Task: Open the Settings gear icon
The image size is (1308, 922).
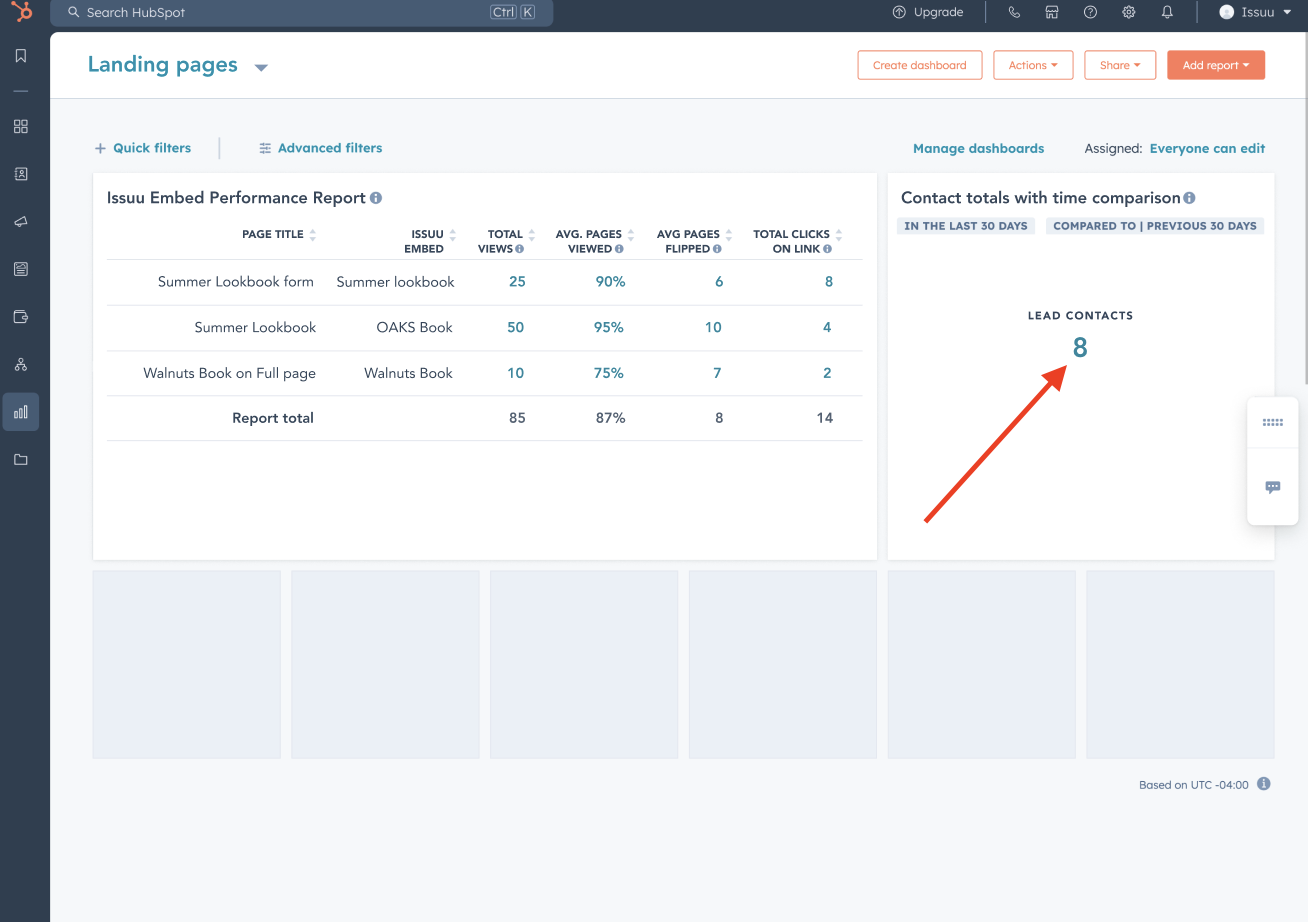Action: 1129,12
